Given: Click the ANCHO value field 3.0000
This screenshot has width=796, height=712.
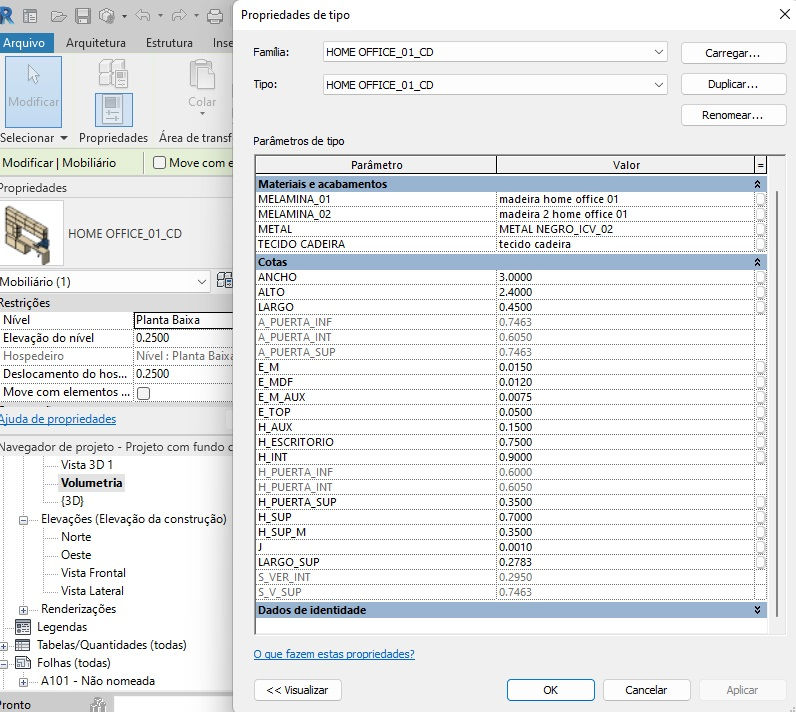Looking at the screenshot, I should click(625, 277).
